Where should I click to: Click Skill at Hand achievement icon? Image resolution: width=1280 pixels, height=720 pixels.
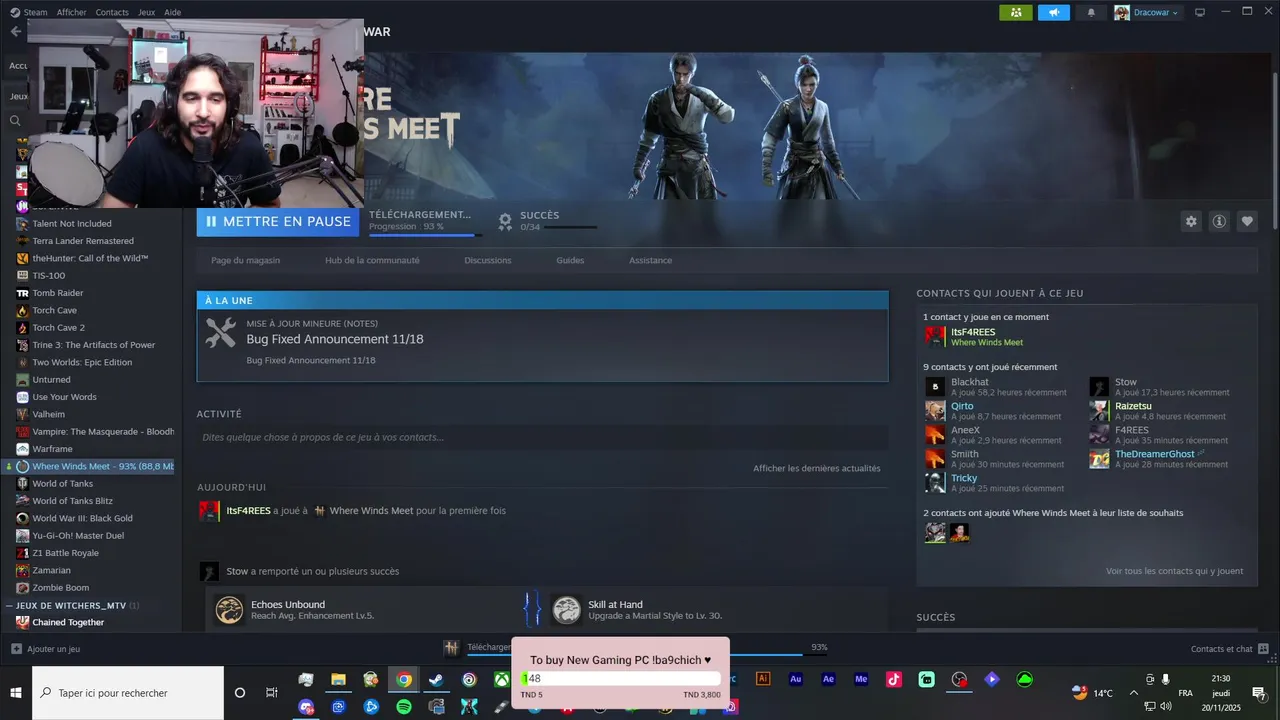tap(566, 609)
